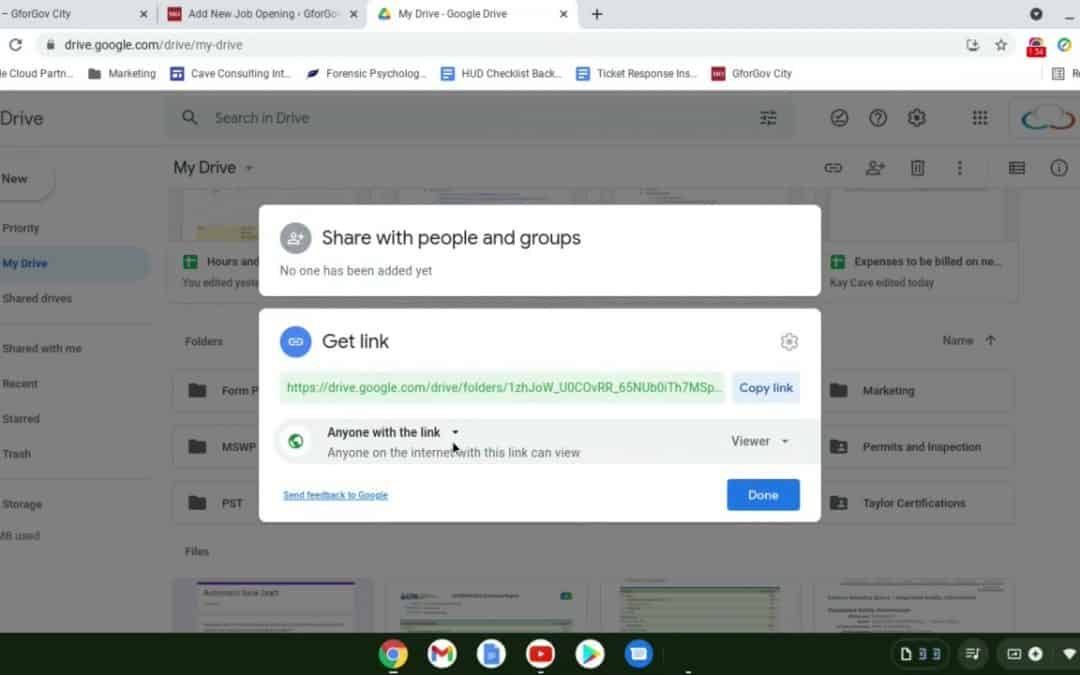Viewport: 1080px width, 675px height.
Task: Reload the page with the refresh icon
Action: point(15,45)
